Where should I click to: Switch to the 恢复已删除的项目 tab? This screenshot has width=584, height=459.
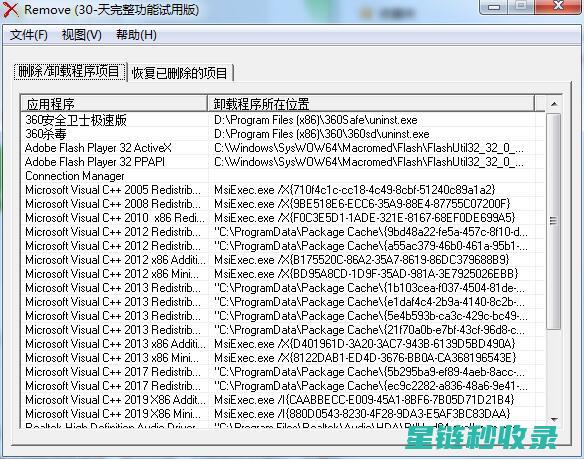180,72
